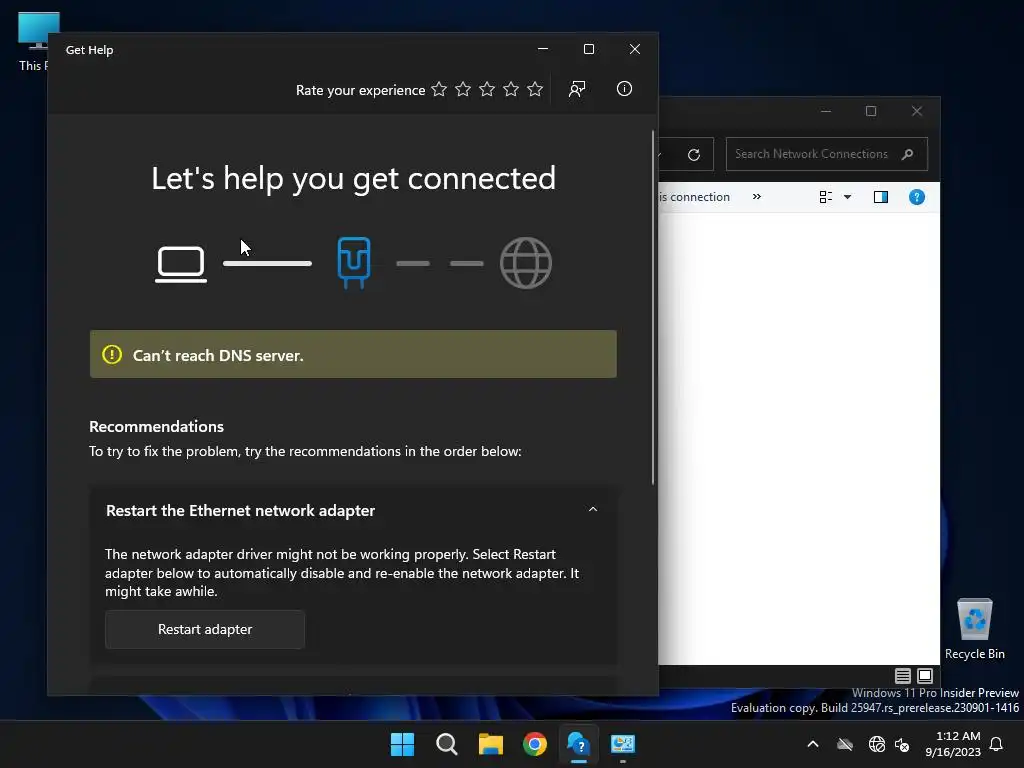Switch to large icons view at window bottom

click(x=925, y=676)
